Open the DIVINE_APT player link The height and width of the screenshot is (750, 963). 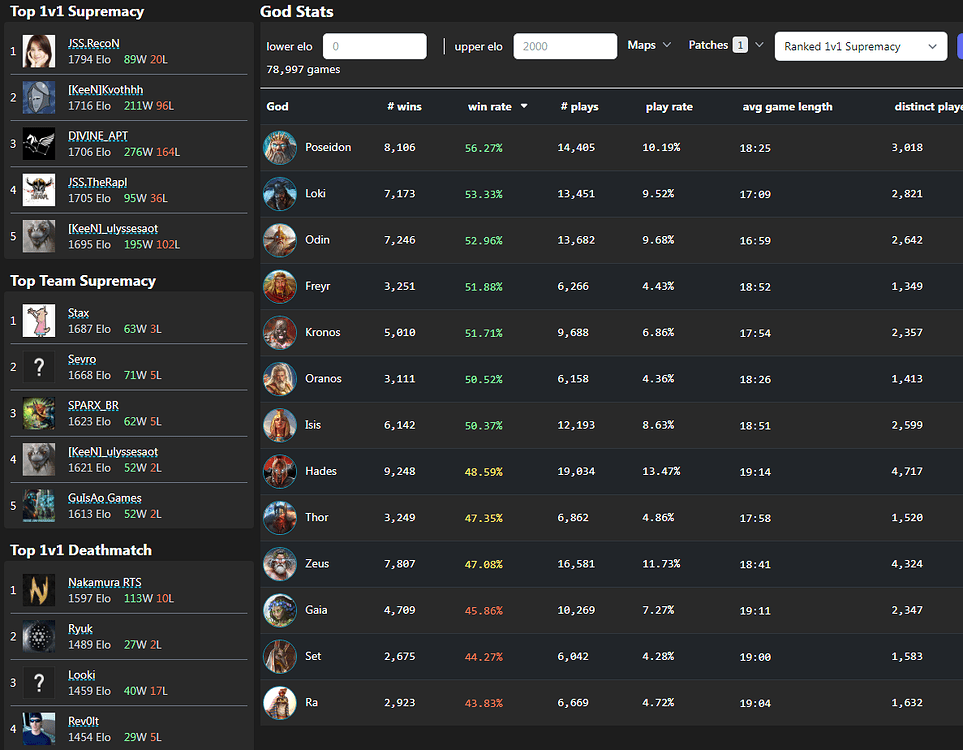coord(98,136)
